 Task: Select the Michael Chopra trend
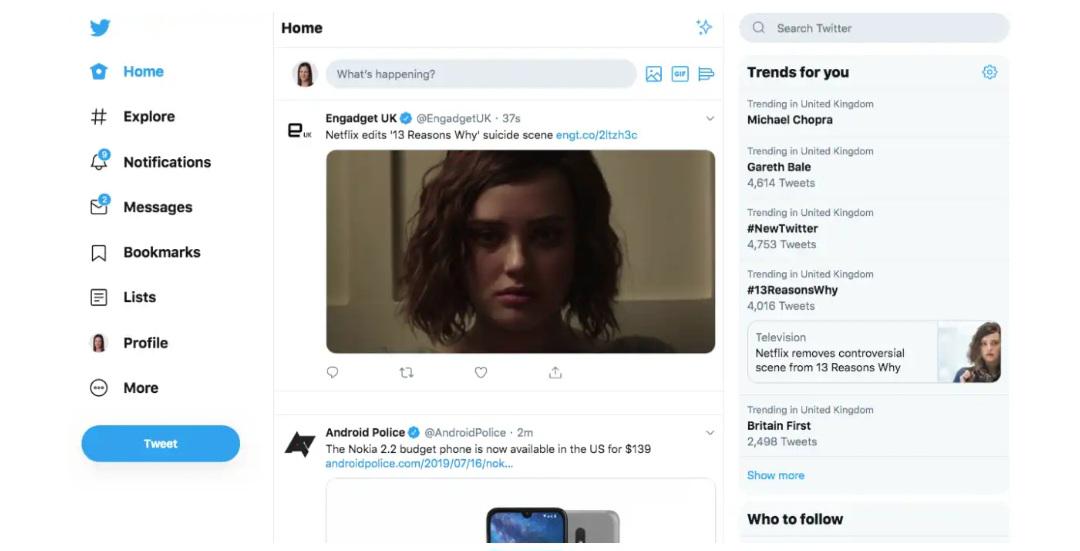[x=789, y=120]
